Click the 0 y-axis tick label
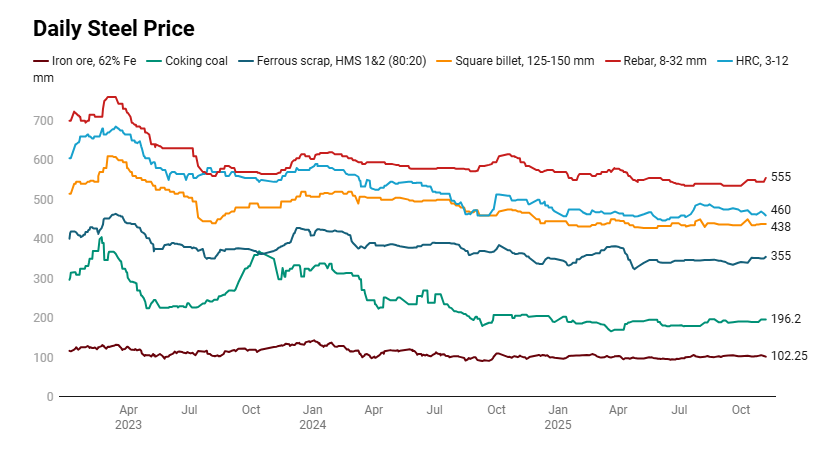838x458 pixels. point(49,397)
